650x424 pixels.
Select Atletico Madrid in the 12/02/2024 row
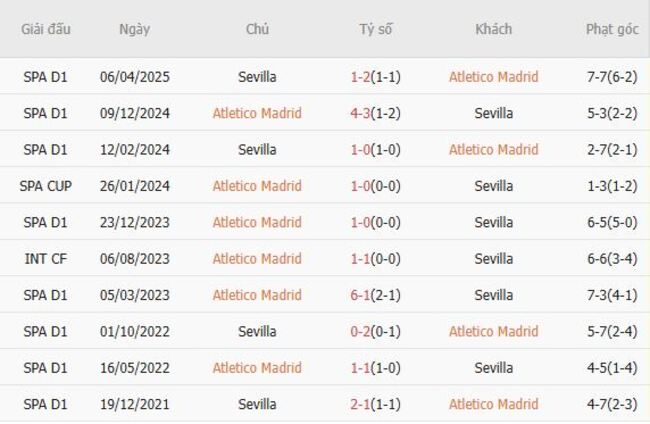[x=493, y=150]
